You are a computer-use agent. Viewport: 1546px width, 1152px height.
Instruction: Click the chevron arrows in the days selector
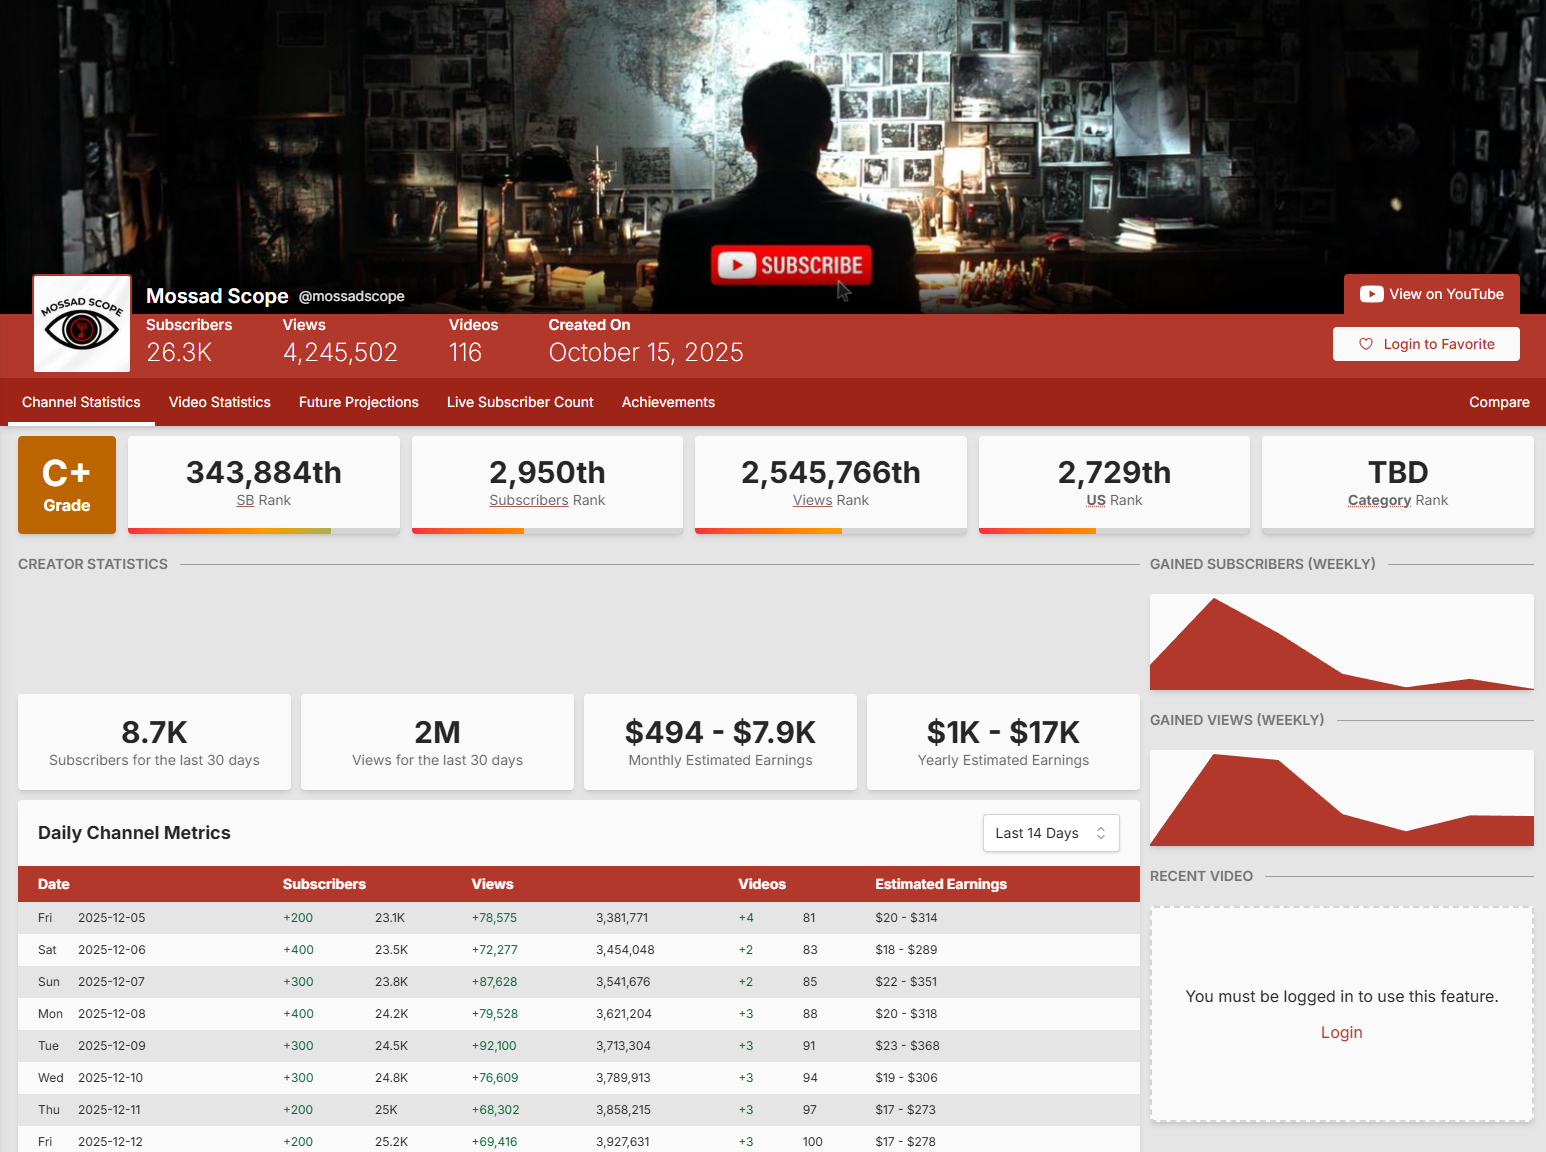pos(1101,833)
